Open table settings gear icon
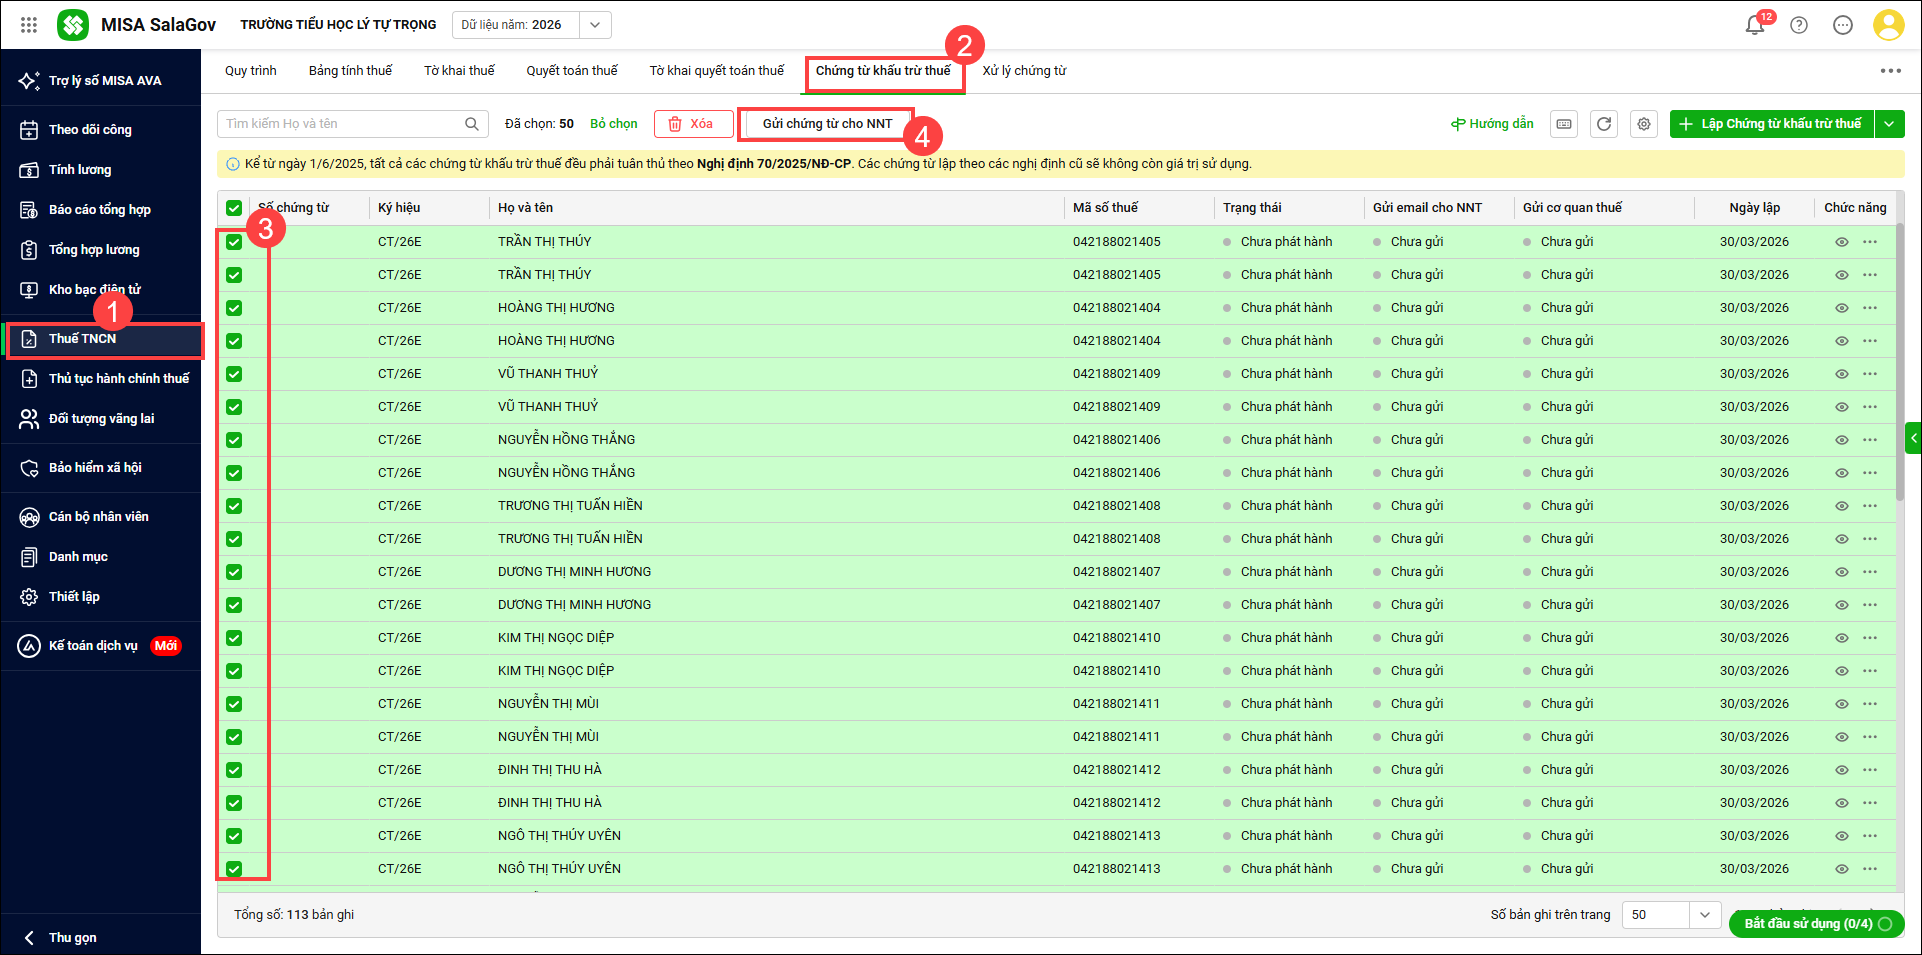The height and width of the screenshot is (955, 1922). click(1644, 124)
